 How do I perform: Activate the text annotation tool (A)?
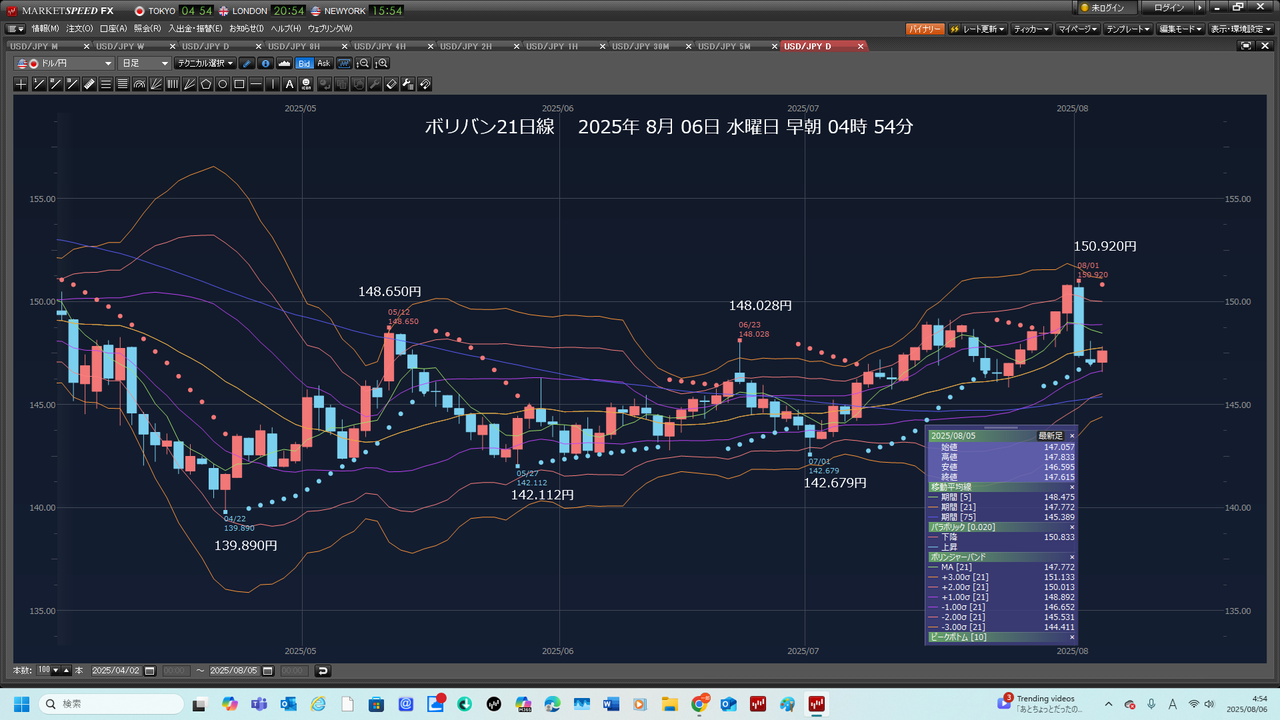[289, 84]
